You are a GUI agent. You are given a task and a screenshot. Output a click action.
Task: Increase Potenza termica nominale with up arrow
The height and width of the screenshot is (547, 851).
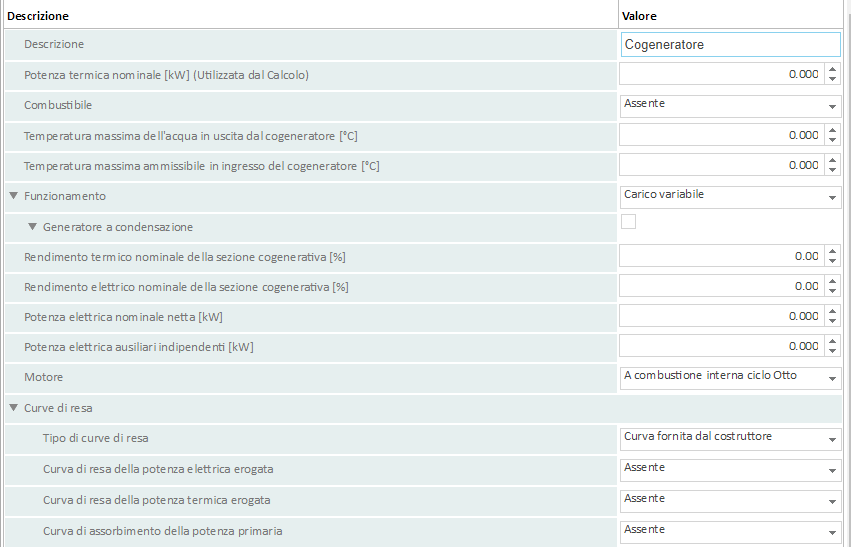click(x=833, y=69)
